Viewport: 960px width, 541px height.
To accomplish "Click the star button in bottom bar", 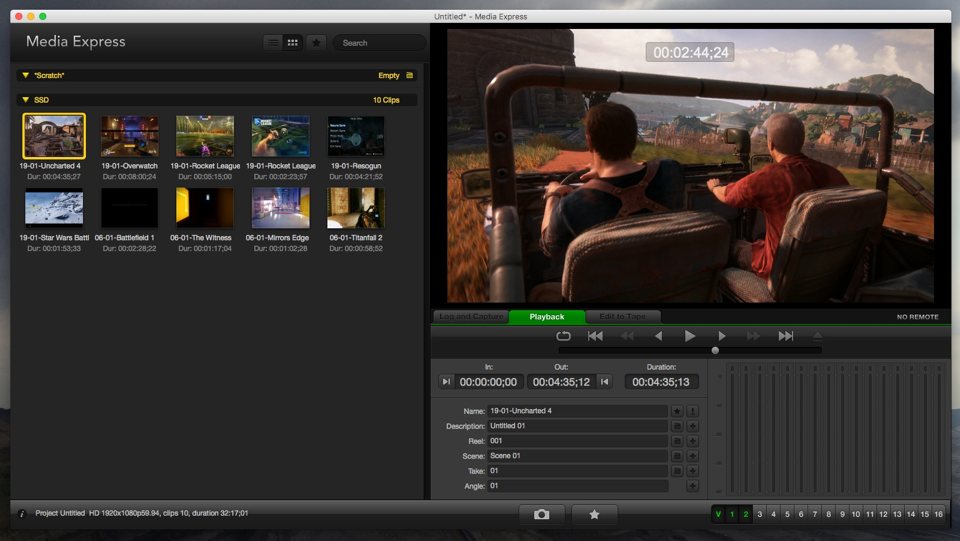I will point(594,515).
